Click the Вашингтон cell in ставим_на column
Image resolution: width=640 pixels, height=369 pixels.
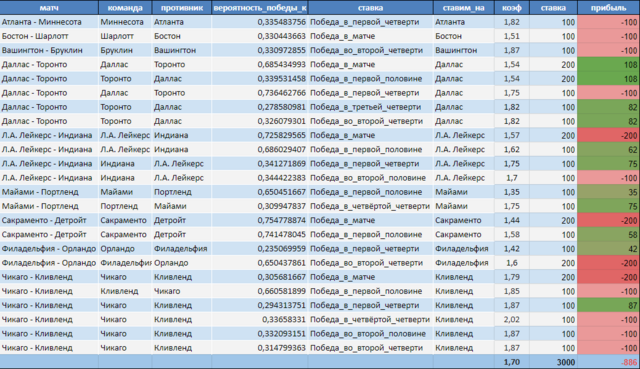point(463,50)
